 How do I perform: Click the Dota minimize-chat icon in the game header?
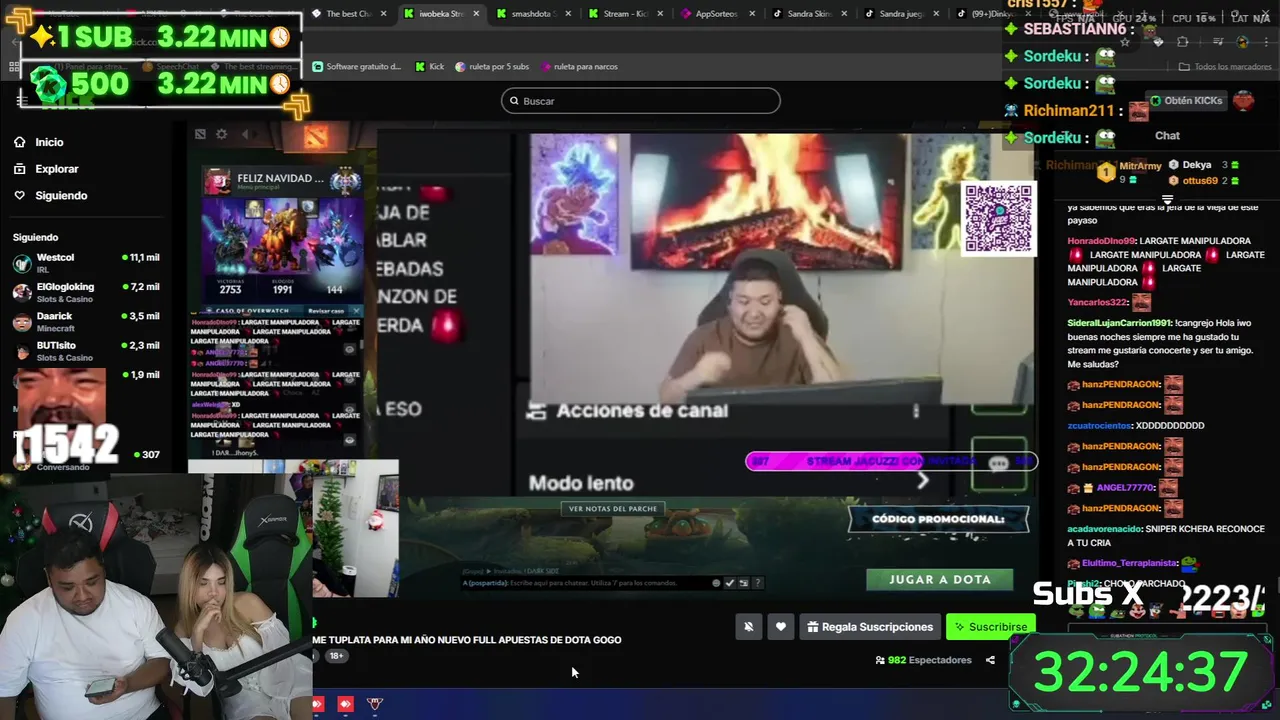point(200,134)
